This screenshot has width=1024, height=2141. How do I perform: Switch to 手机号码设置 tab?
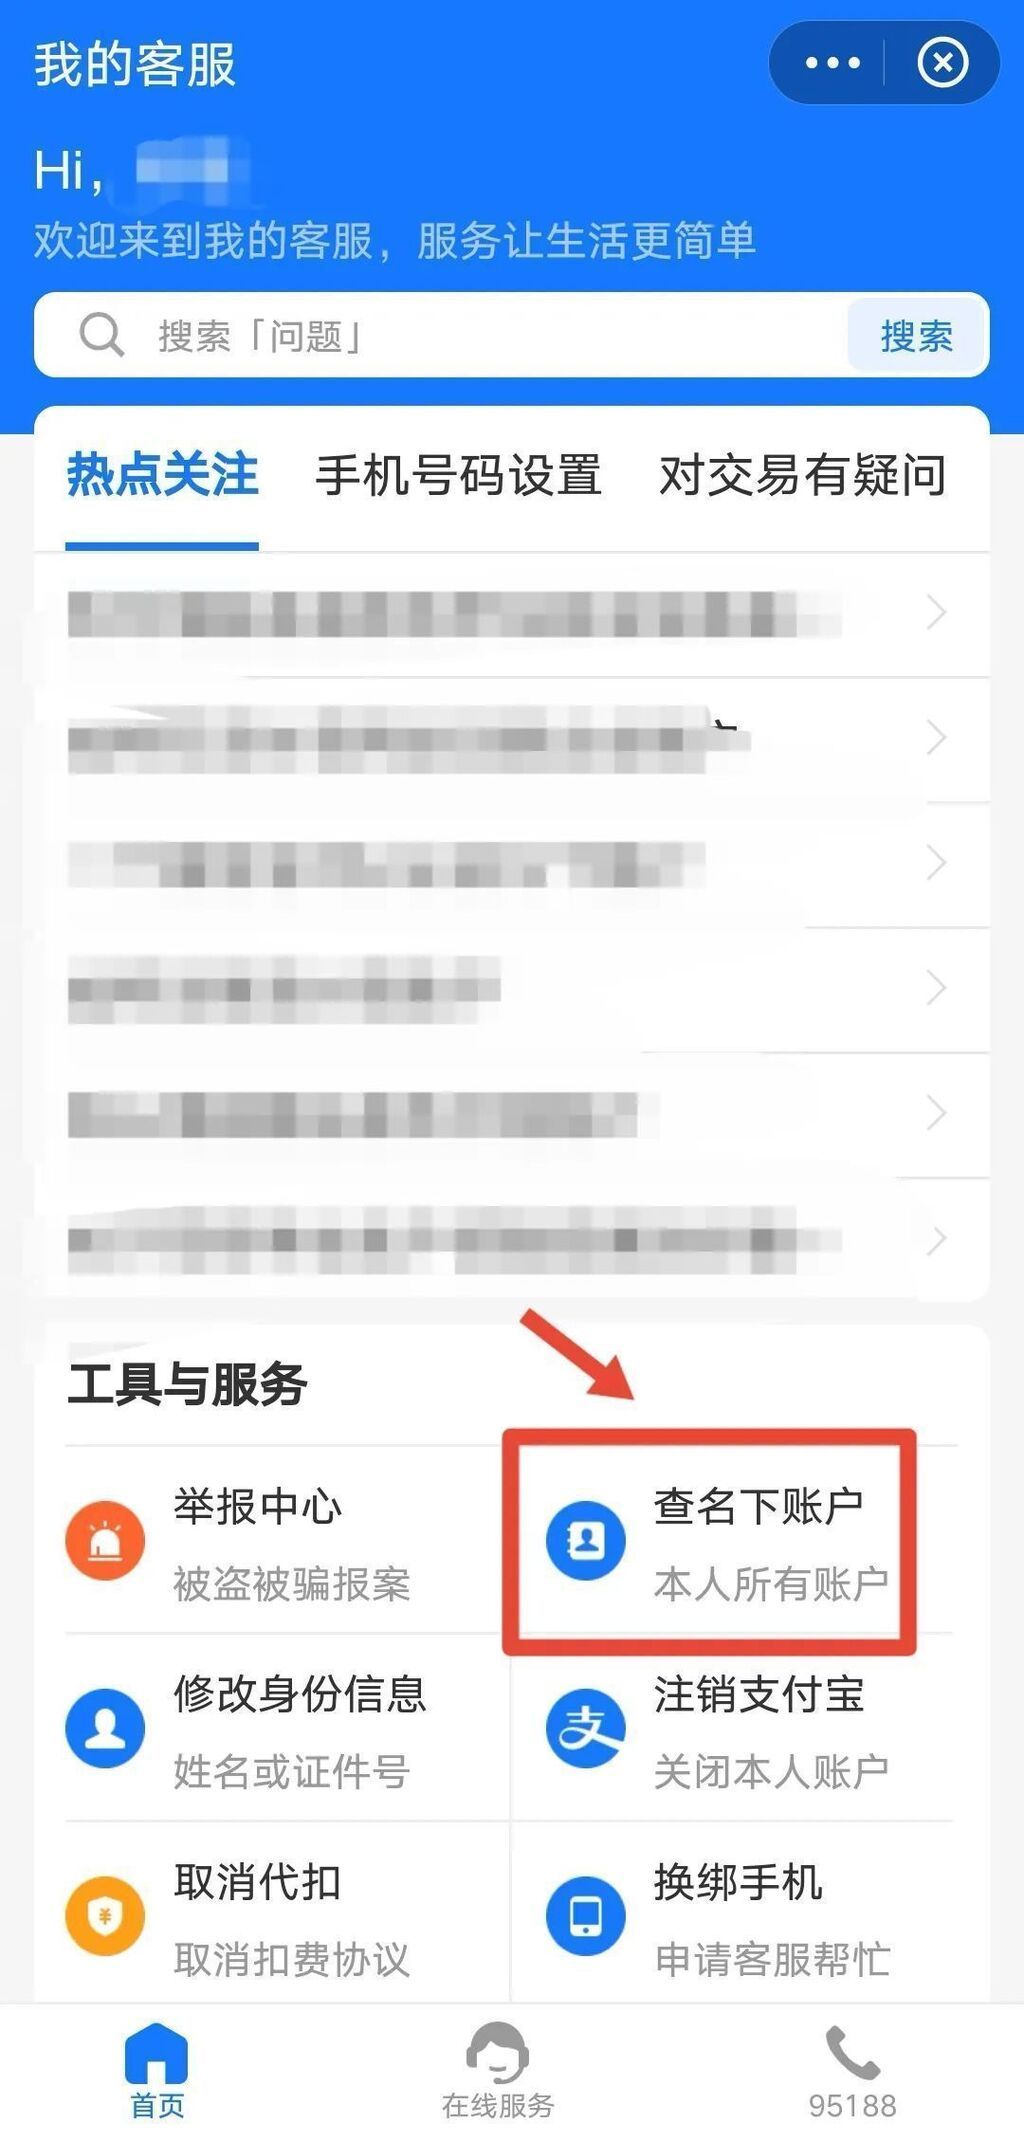click(458, 475)
